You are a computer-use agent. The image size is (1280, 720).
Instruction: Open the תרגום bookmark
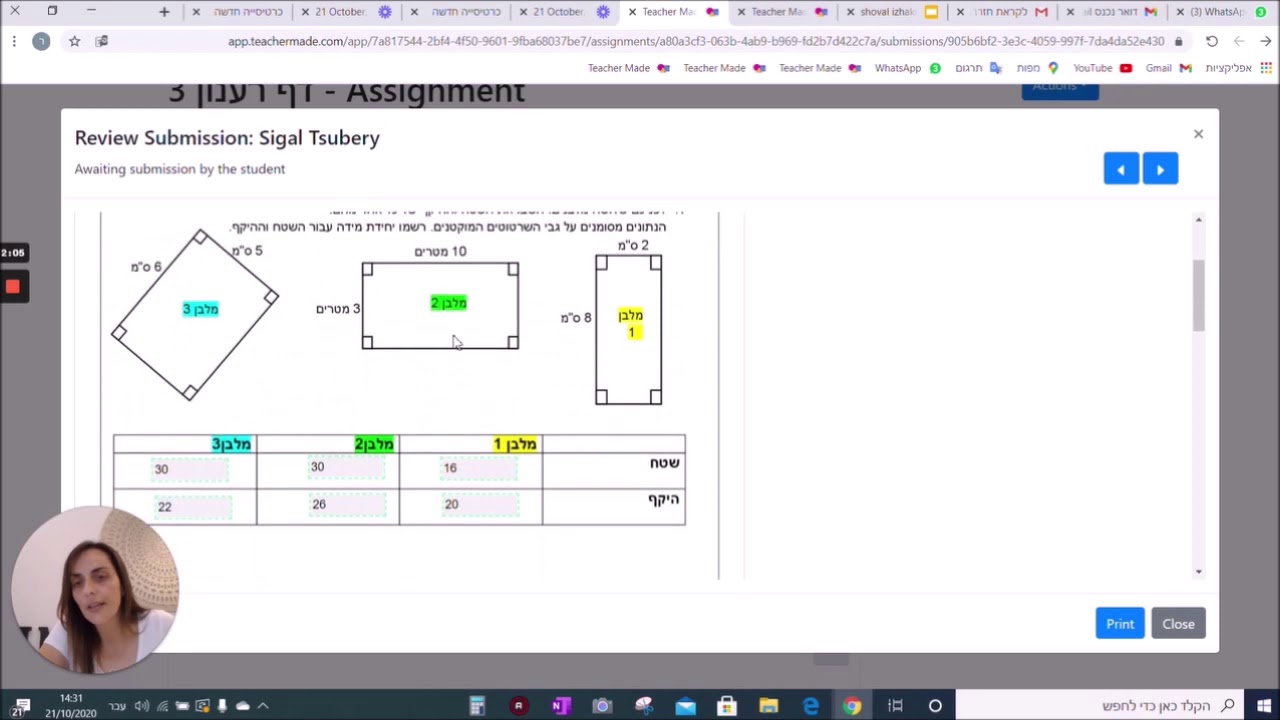[x=978, y=68]
